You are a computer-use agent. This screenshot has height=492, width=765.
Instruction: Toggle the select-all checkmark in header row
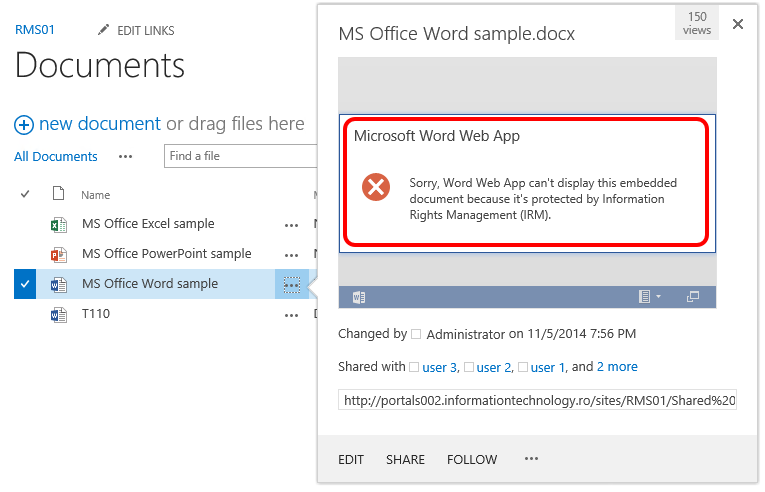tap(25, 194)
